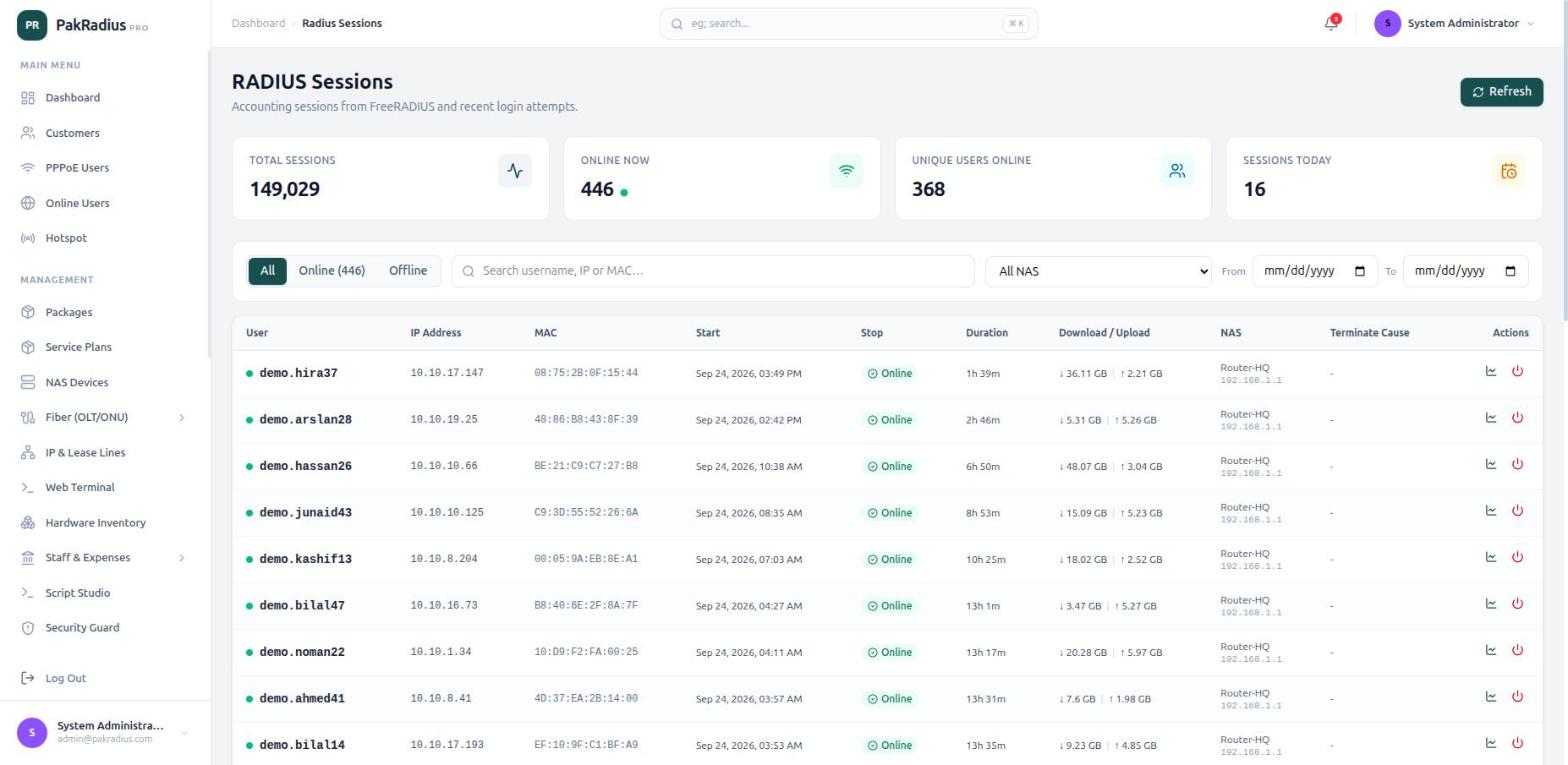The height and width of the screenshot is (765, 1568).
Task: Click the Dashboard breadcrumb link
Action: [x=258, y=23]
